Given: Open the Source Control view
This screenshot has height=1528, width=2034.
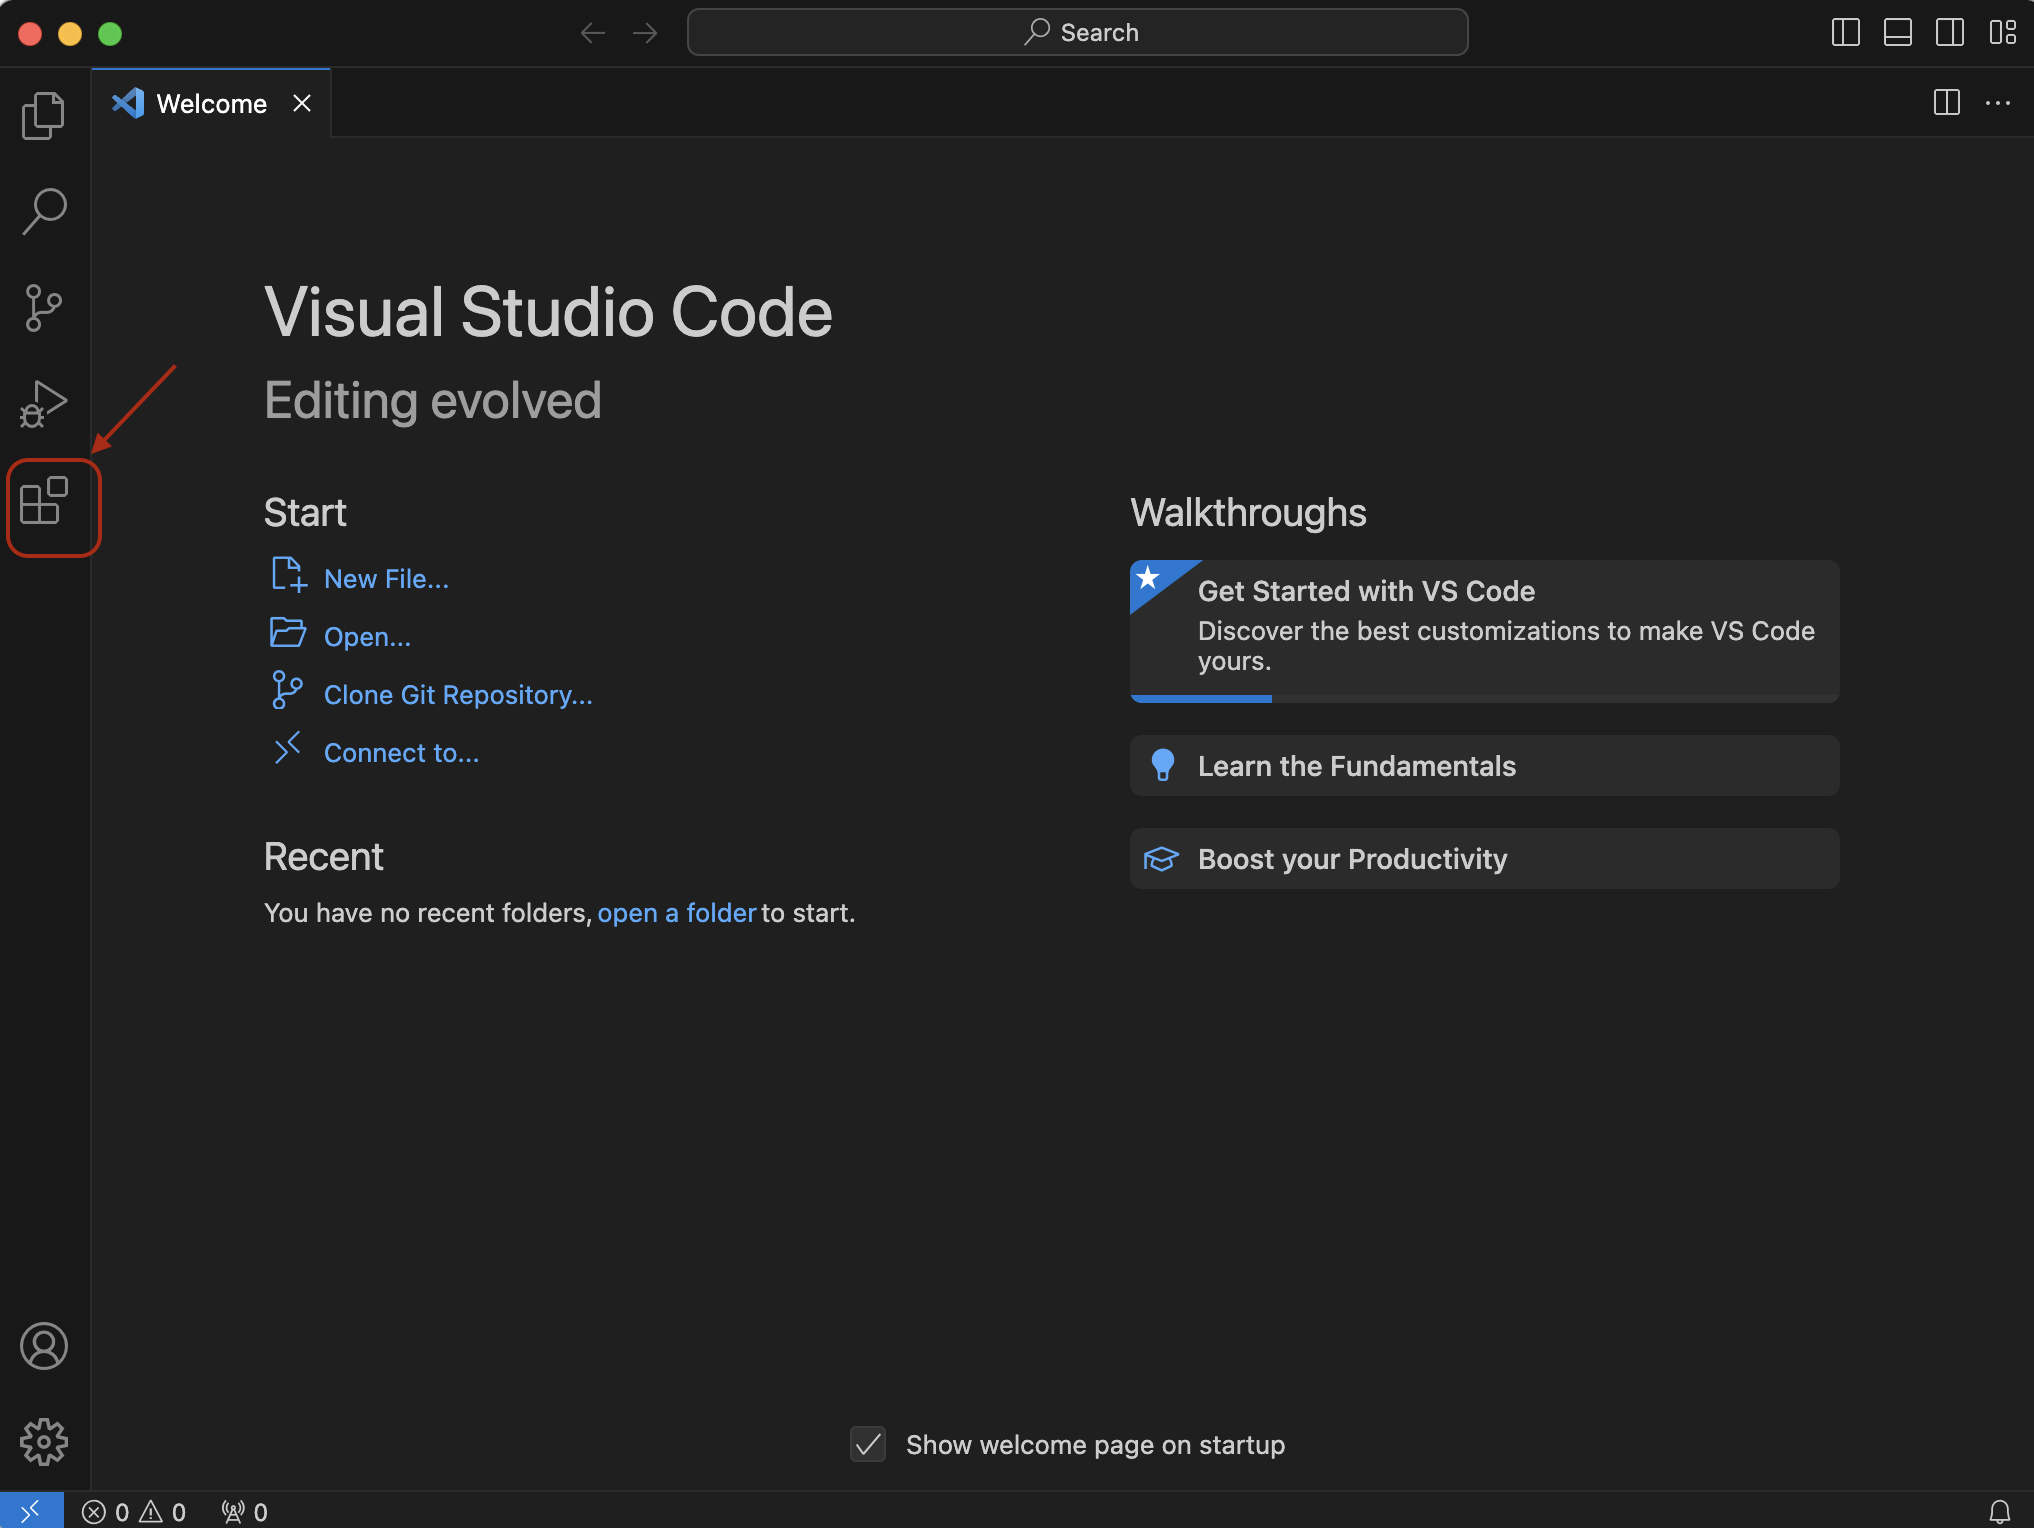Looking at the screenshot, I should pyautogui.click(x=44, y=307).
